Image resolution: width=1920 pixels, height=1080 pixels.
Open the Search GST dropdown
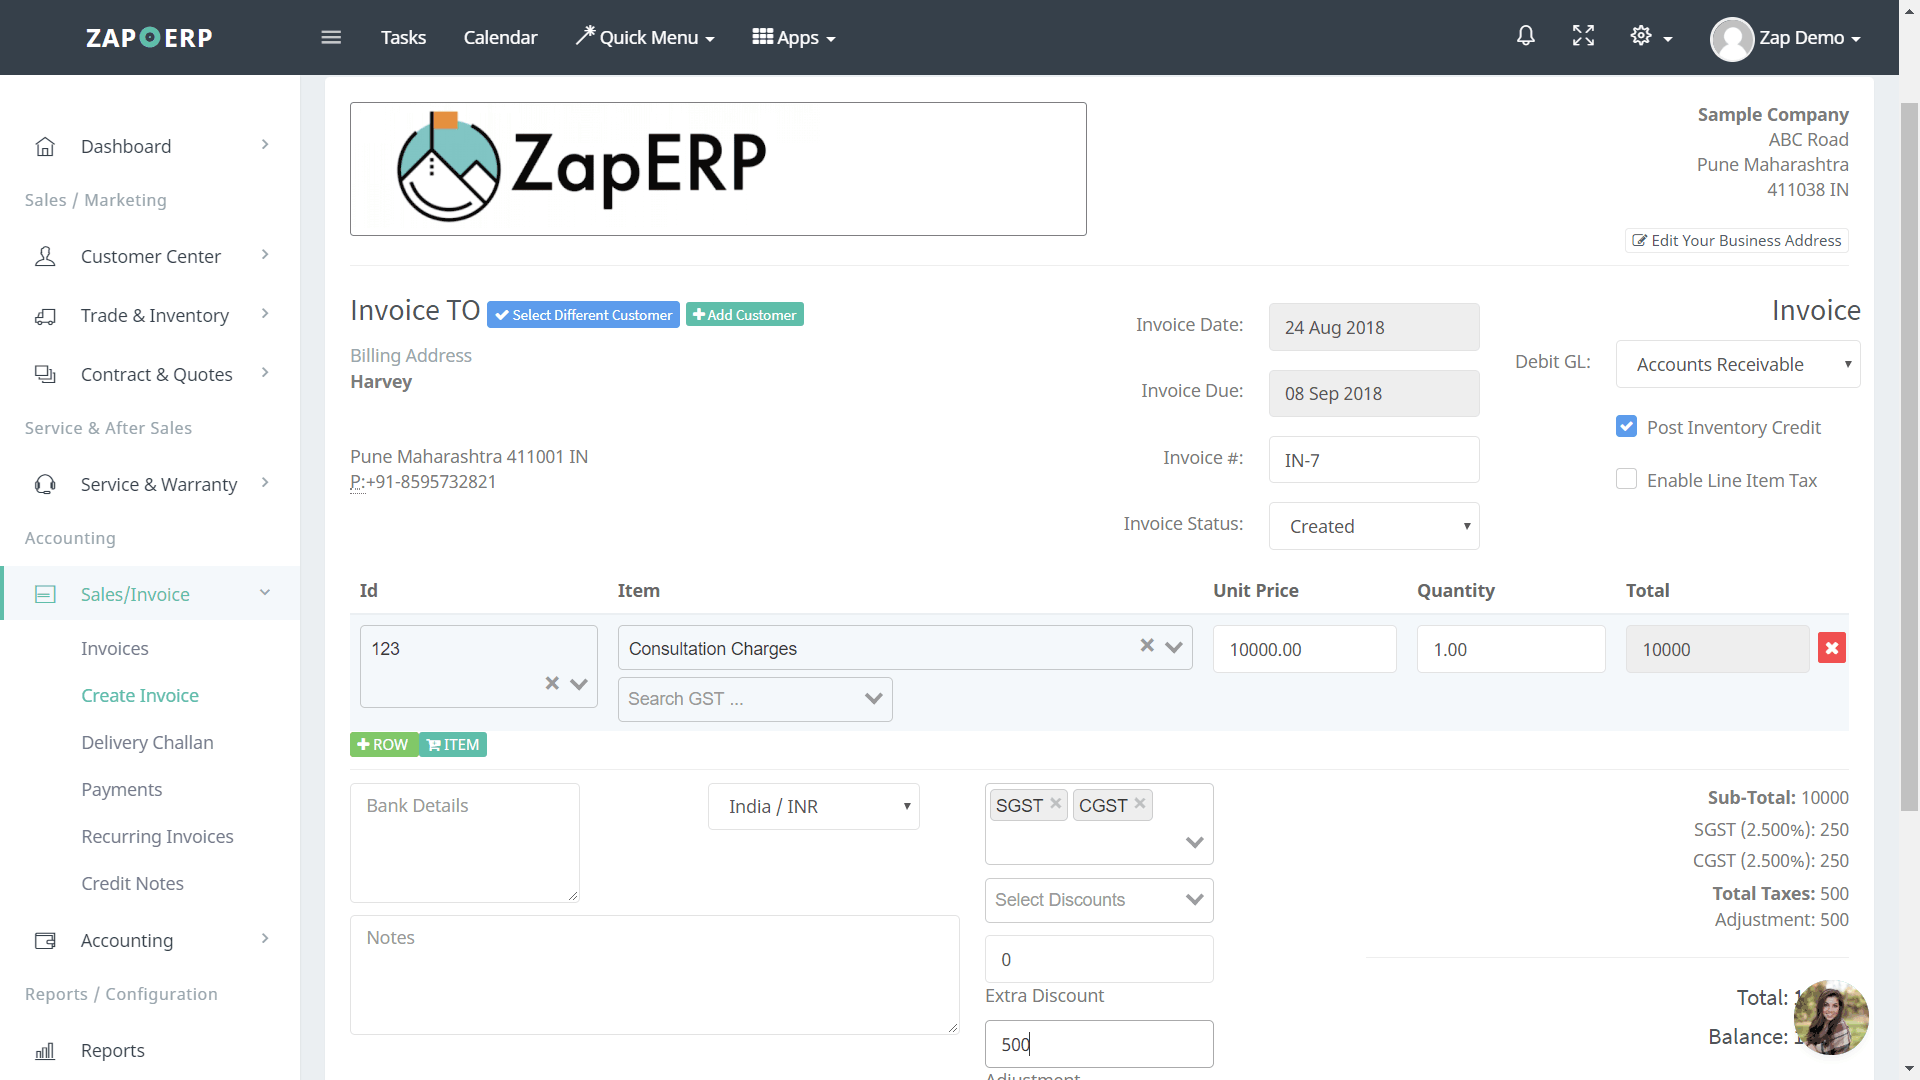[x=755, y=699]
